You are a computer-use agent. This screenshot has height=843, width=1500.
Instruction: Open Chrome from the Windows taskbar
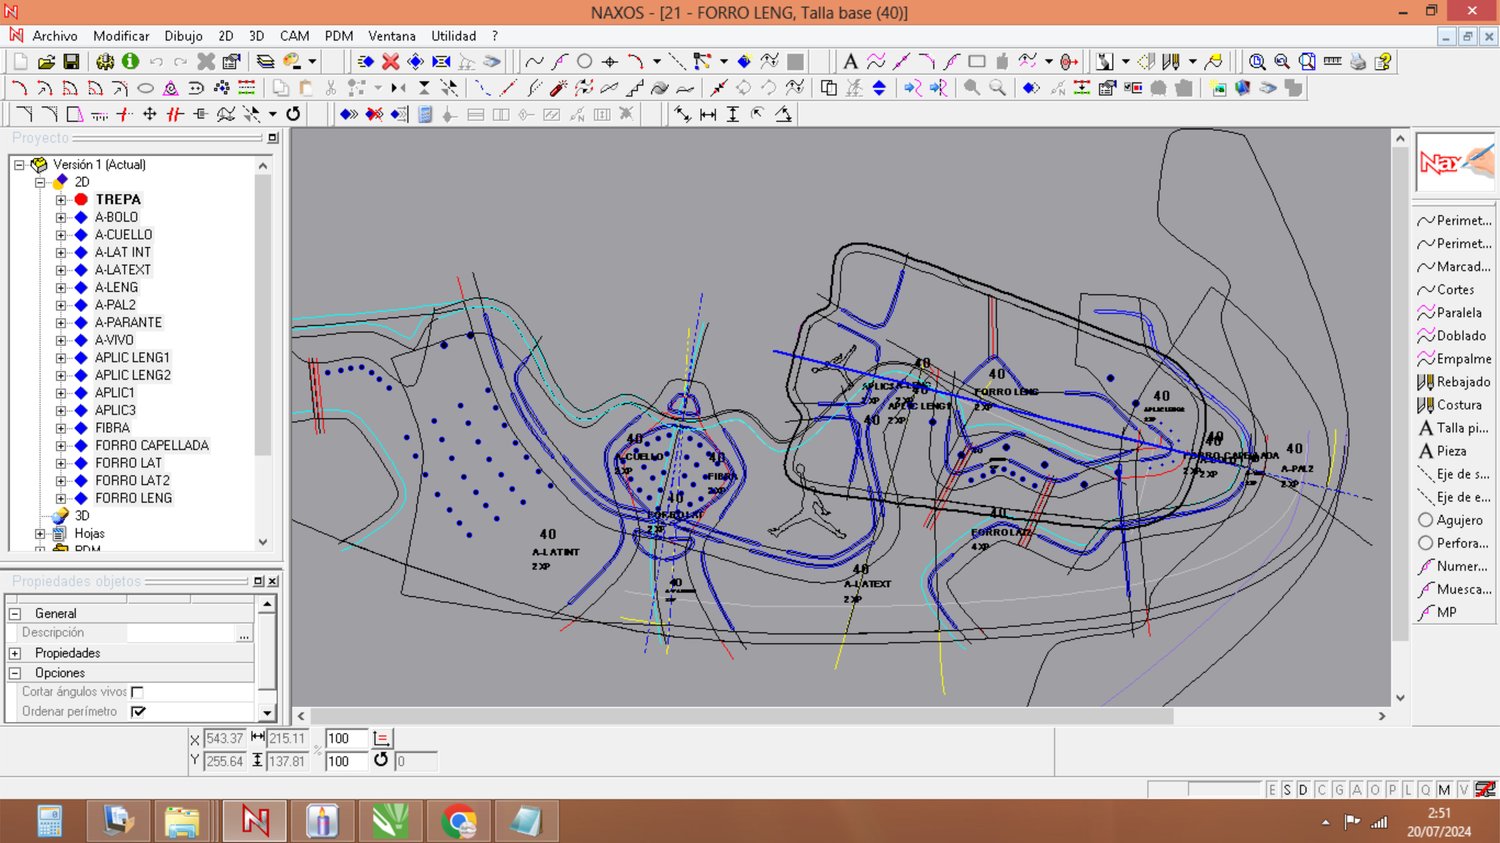click(459, 822)
